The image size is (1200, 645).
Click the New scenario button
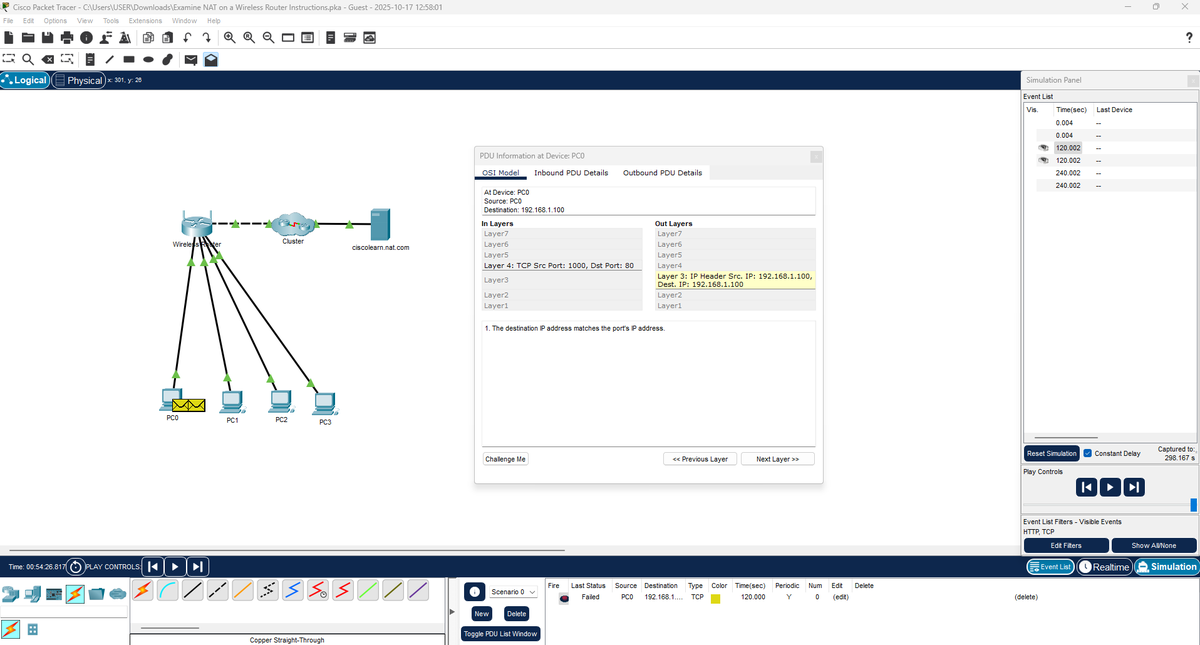(481, 614)
